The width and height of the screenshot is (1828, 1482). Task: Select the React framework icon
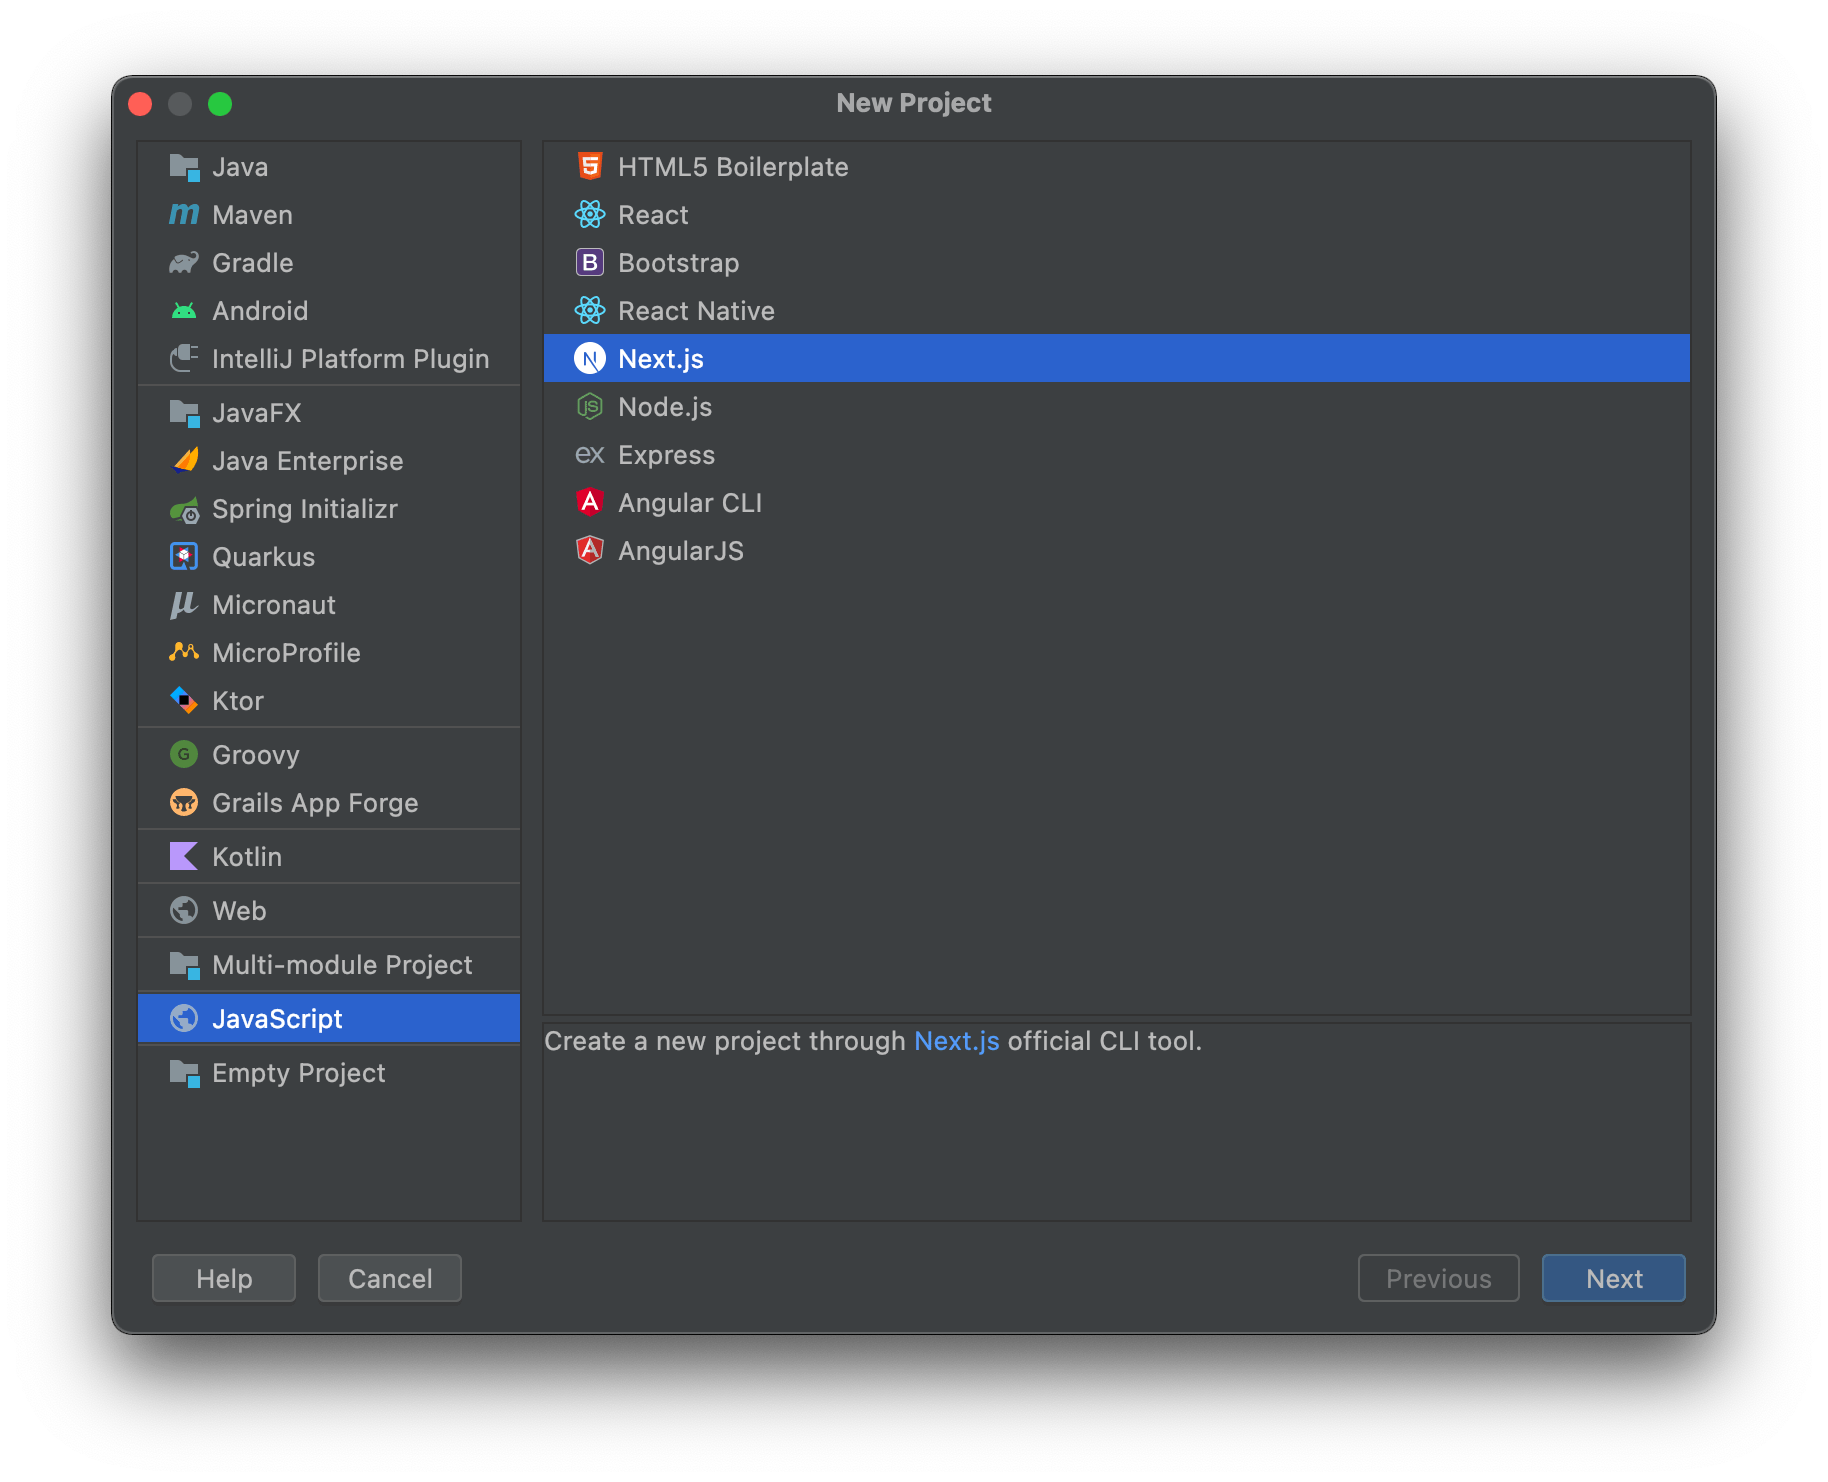coord(590,214)
